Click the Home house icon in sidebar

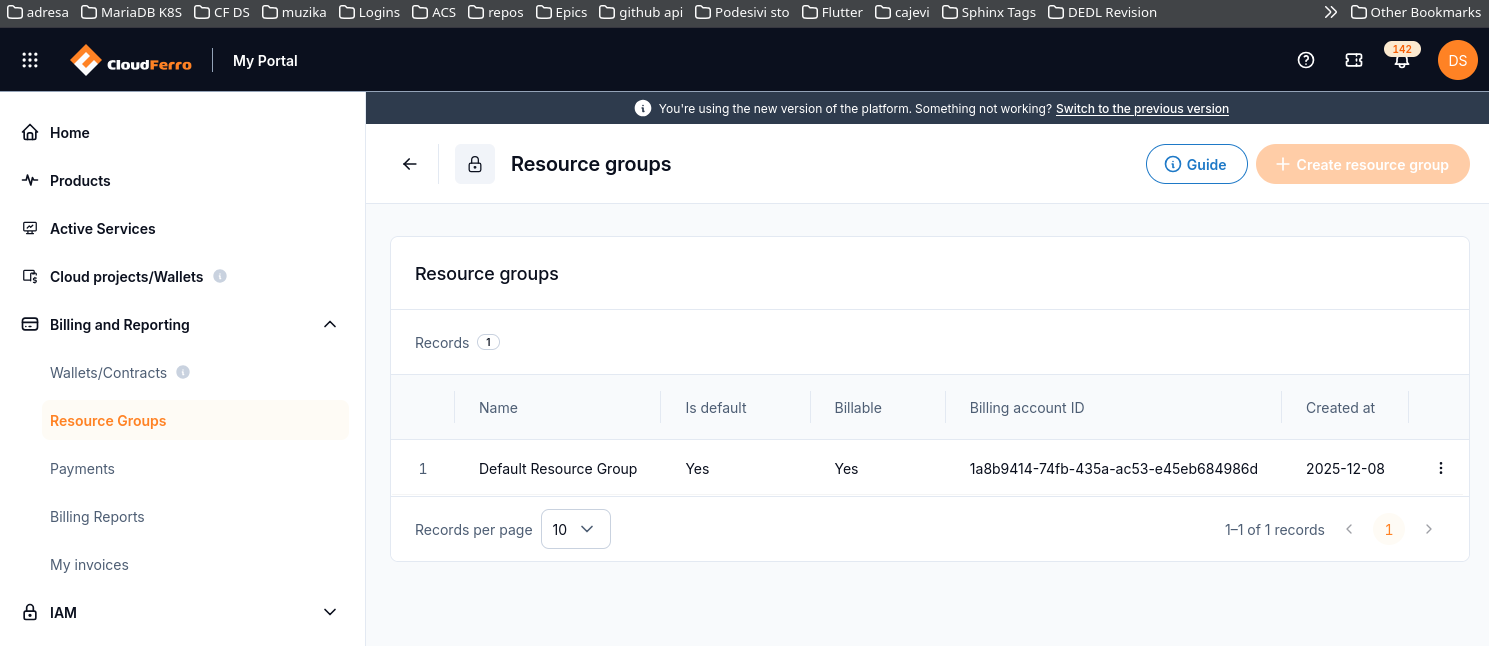30,132
